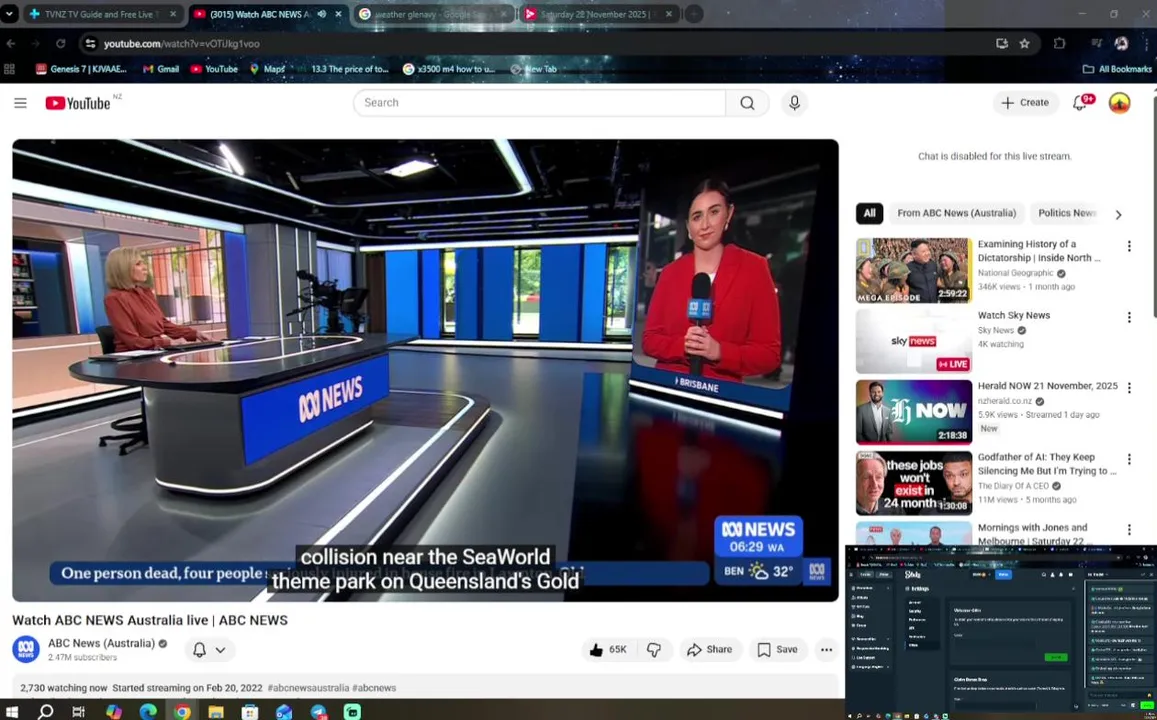Viewport: 1157px width, 720px height.
Task: Open Chrome extensions puzzle icon
Action: pos(1060,44)
